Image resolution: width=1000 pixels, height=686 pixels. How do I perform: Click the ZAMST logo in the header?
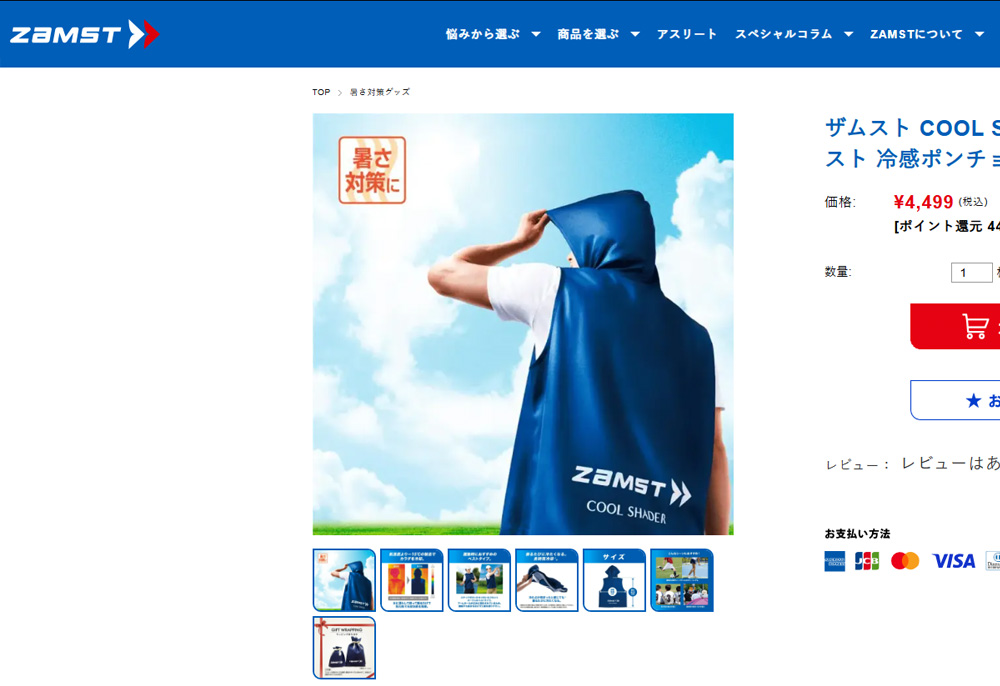[x=84, y=34]
